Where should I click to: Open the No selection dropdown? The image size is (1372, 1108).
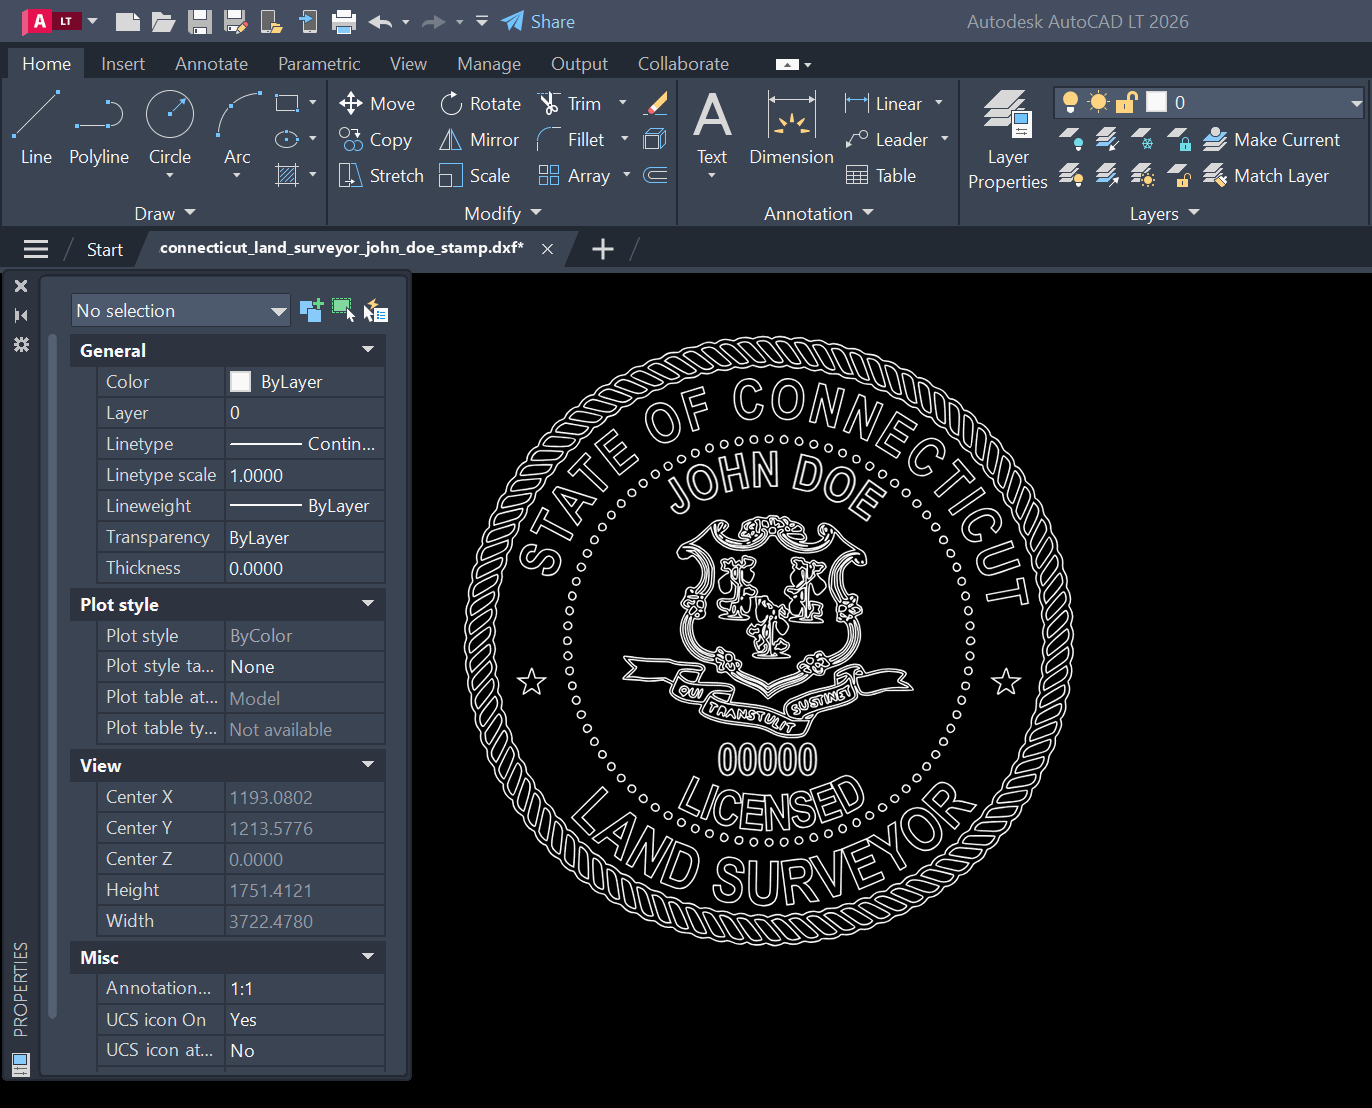[x=181, y=311]
